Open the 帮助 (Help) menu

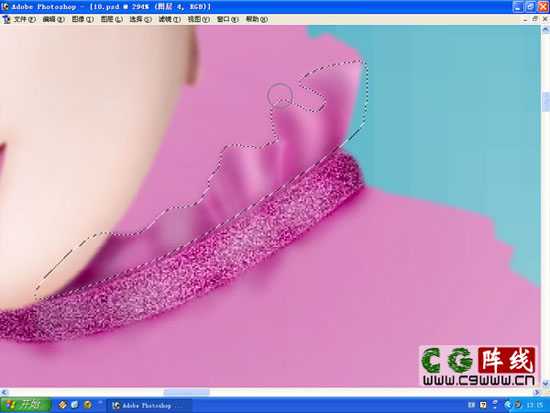coord(256,19)
